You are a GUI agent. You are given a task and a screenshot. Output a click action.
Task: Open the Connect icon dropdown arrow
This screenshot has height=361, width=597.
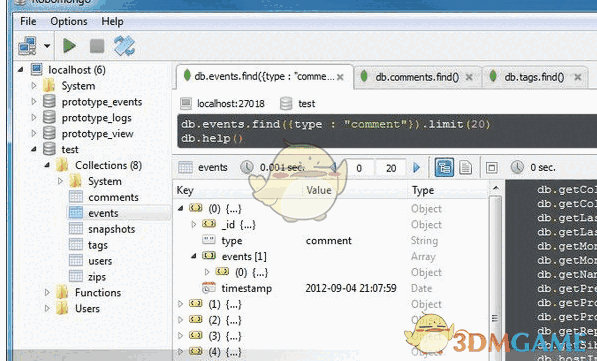(47, 46)
